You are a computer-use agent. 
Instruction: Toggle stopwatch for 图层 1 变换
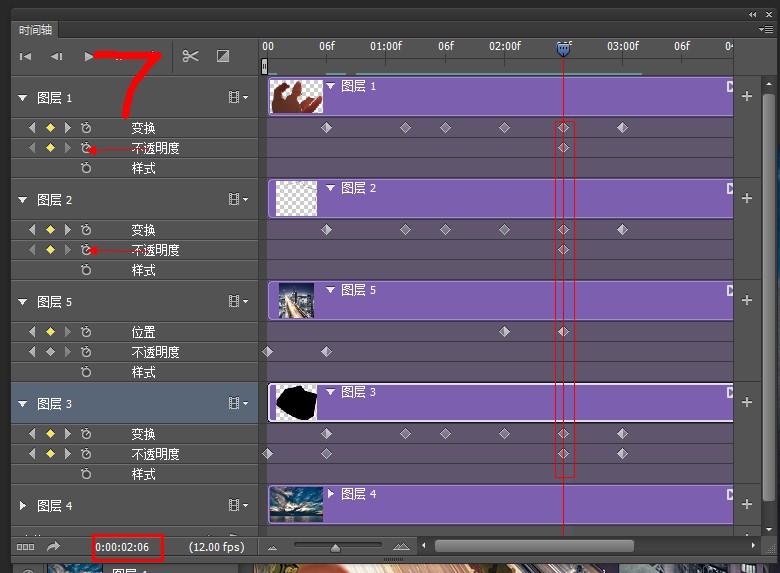point(86,128)
